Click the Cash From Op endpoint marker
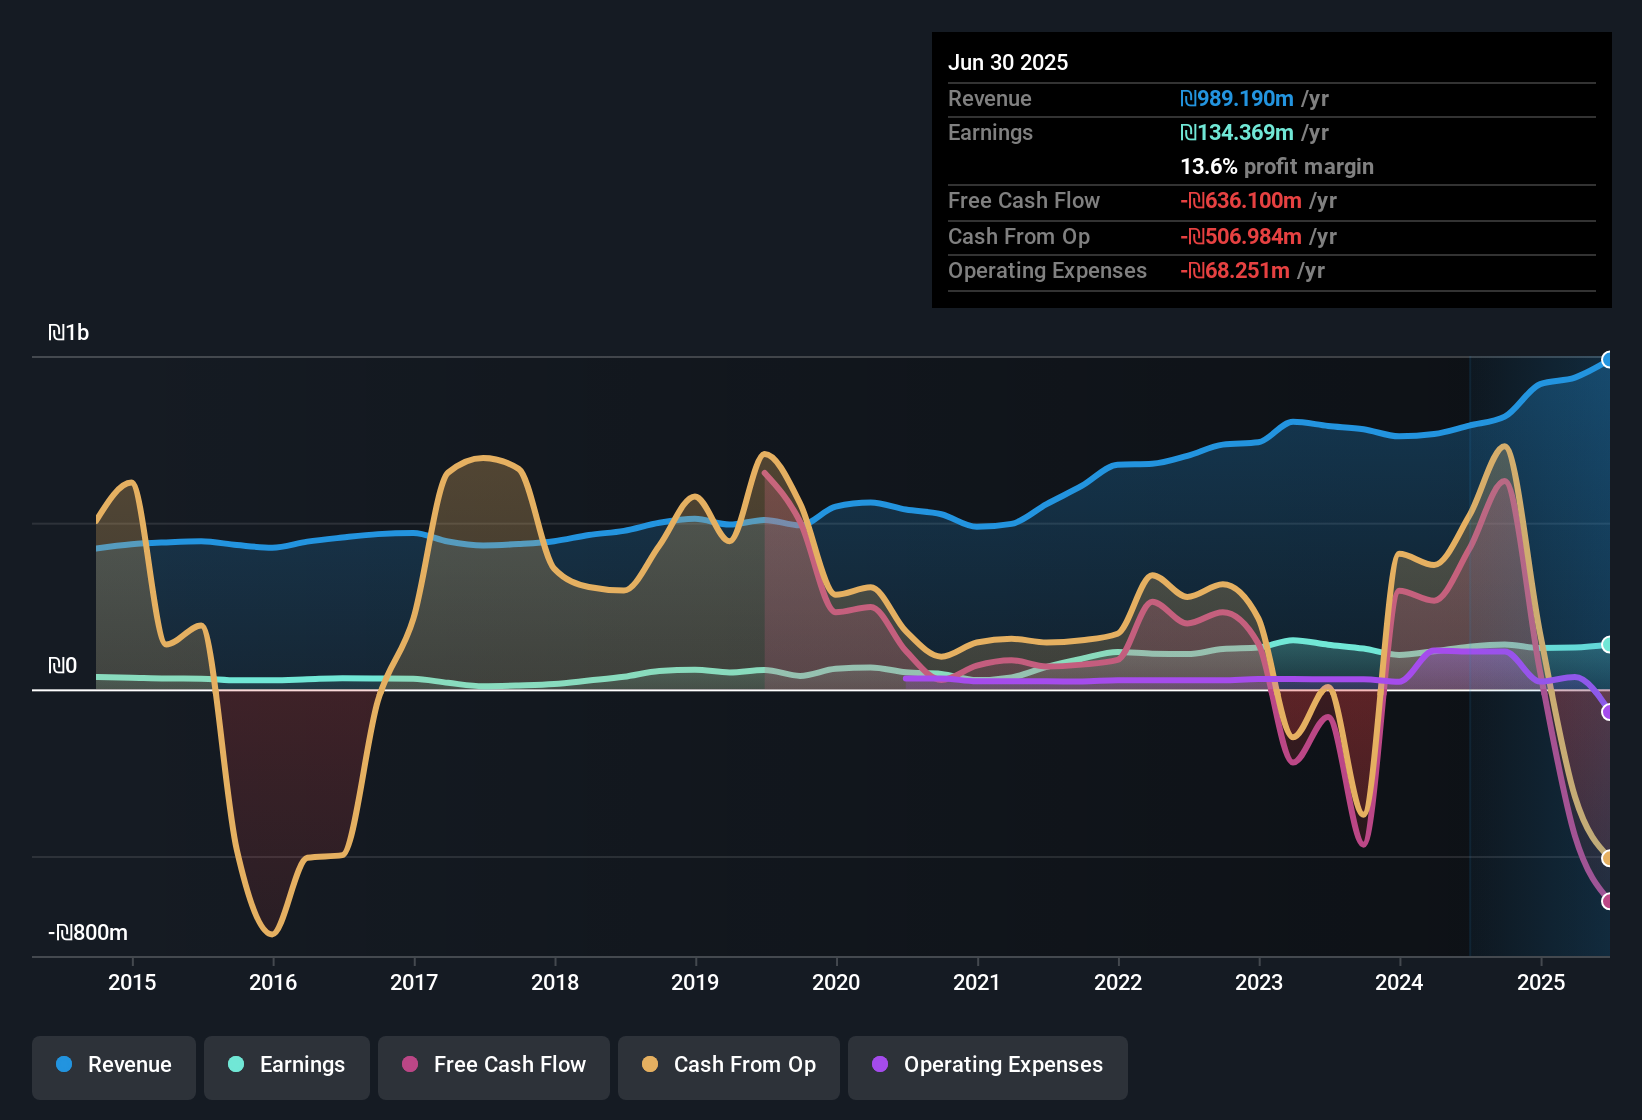The width and height of the screenshot is (1642, 1120). [x=1608, y=858]
